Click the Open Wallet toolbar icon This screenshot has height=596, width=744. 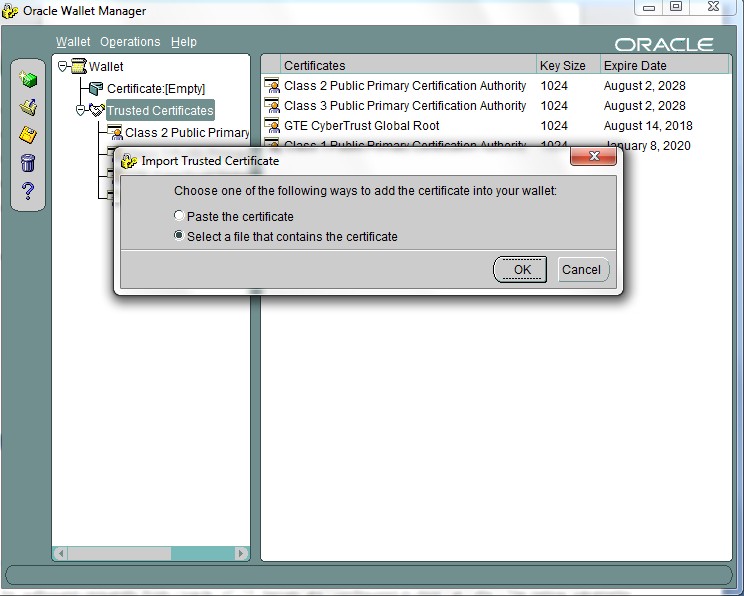(28, 107)
